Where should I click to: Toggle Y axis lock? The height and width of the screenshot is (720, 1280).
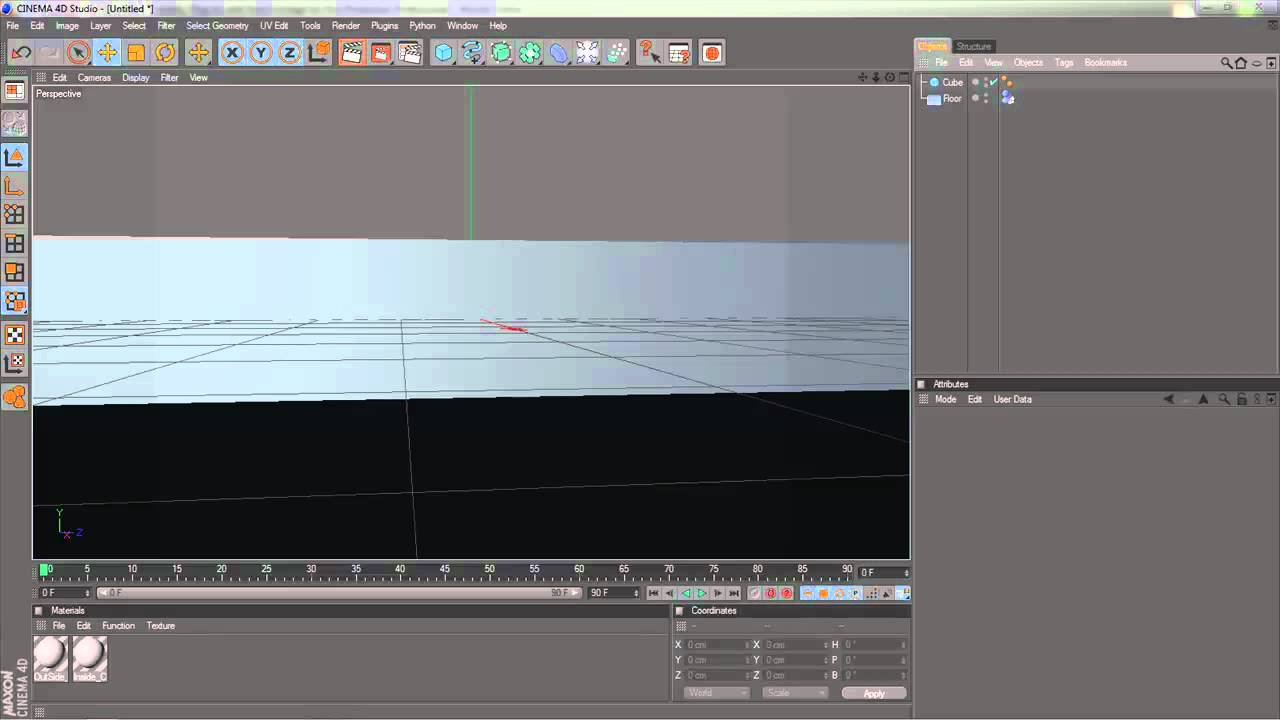[261, 53]
